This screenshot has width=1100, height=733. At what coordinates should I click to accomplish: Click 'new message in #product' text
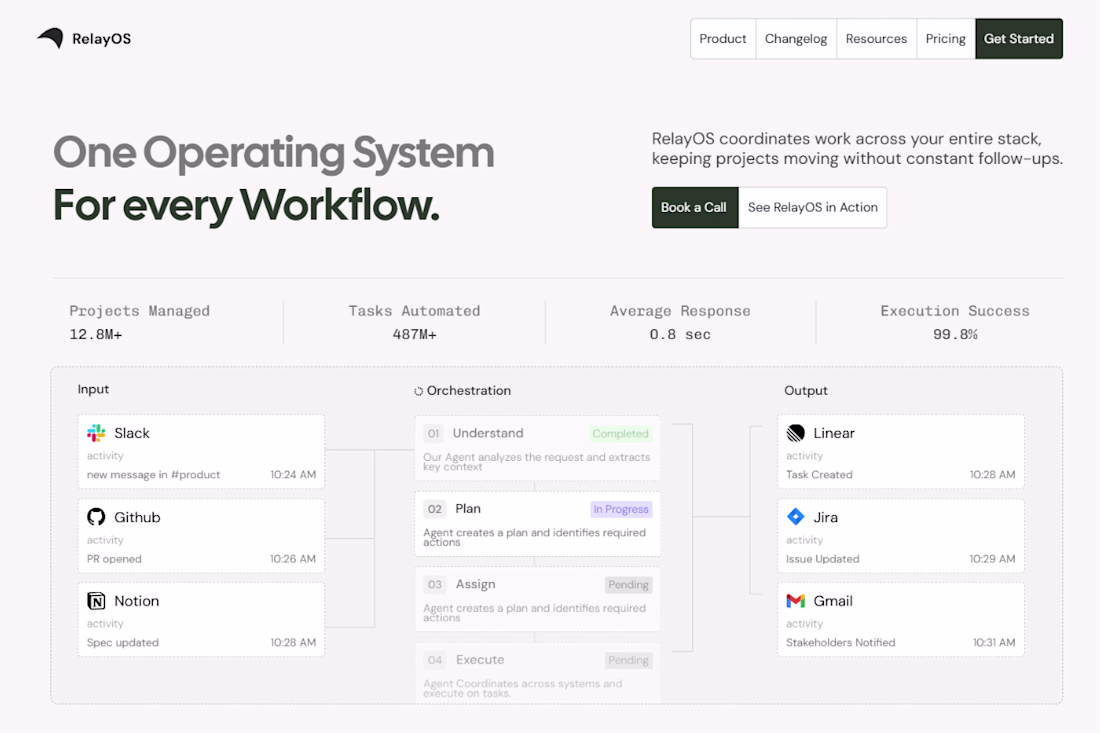[x=154, y=475]
